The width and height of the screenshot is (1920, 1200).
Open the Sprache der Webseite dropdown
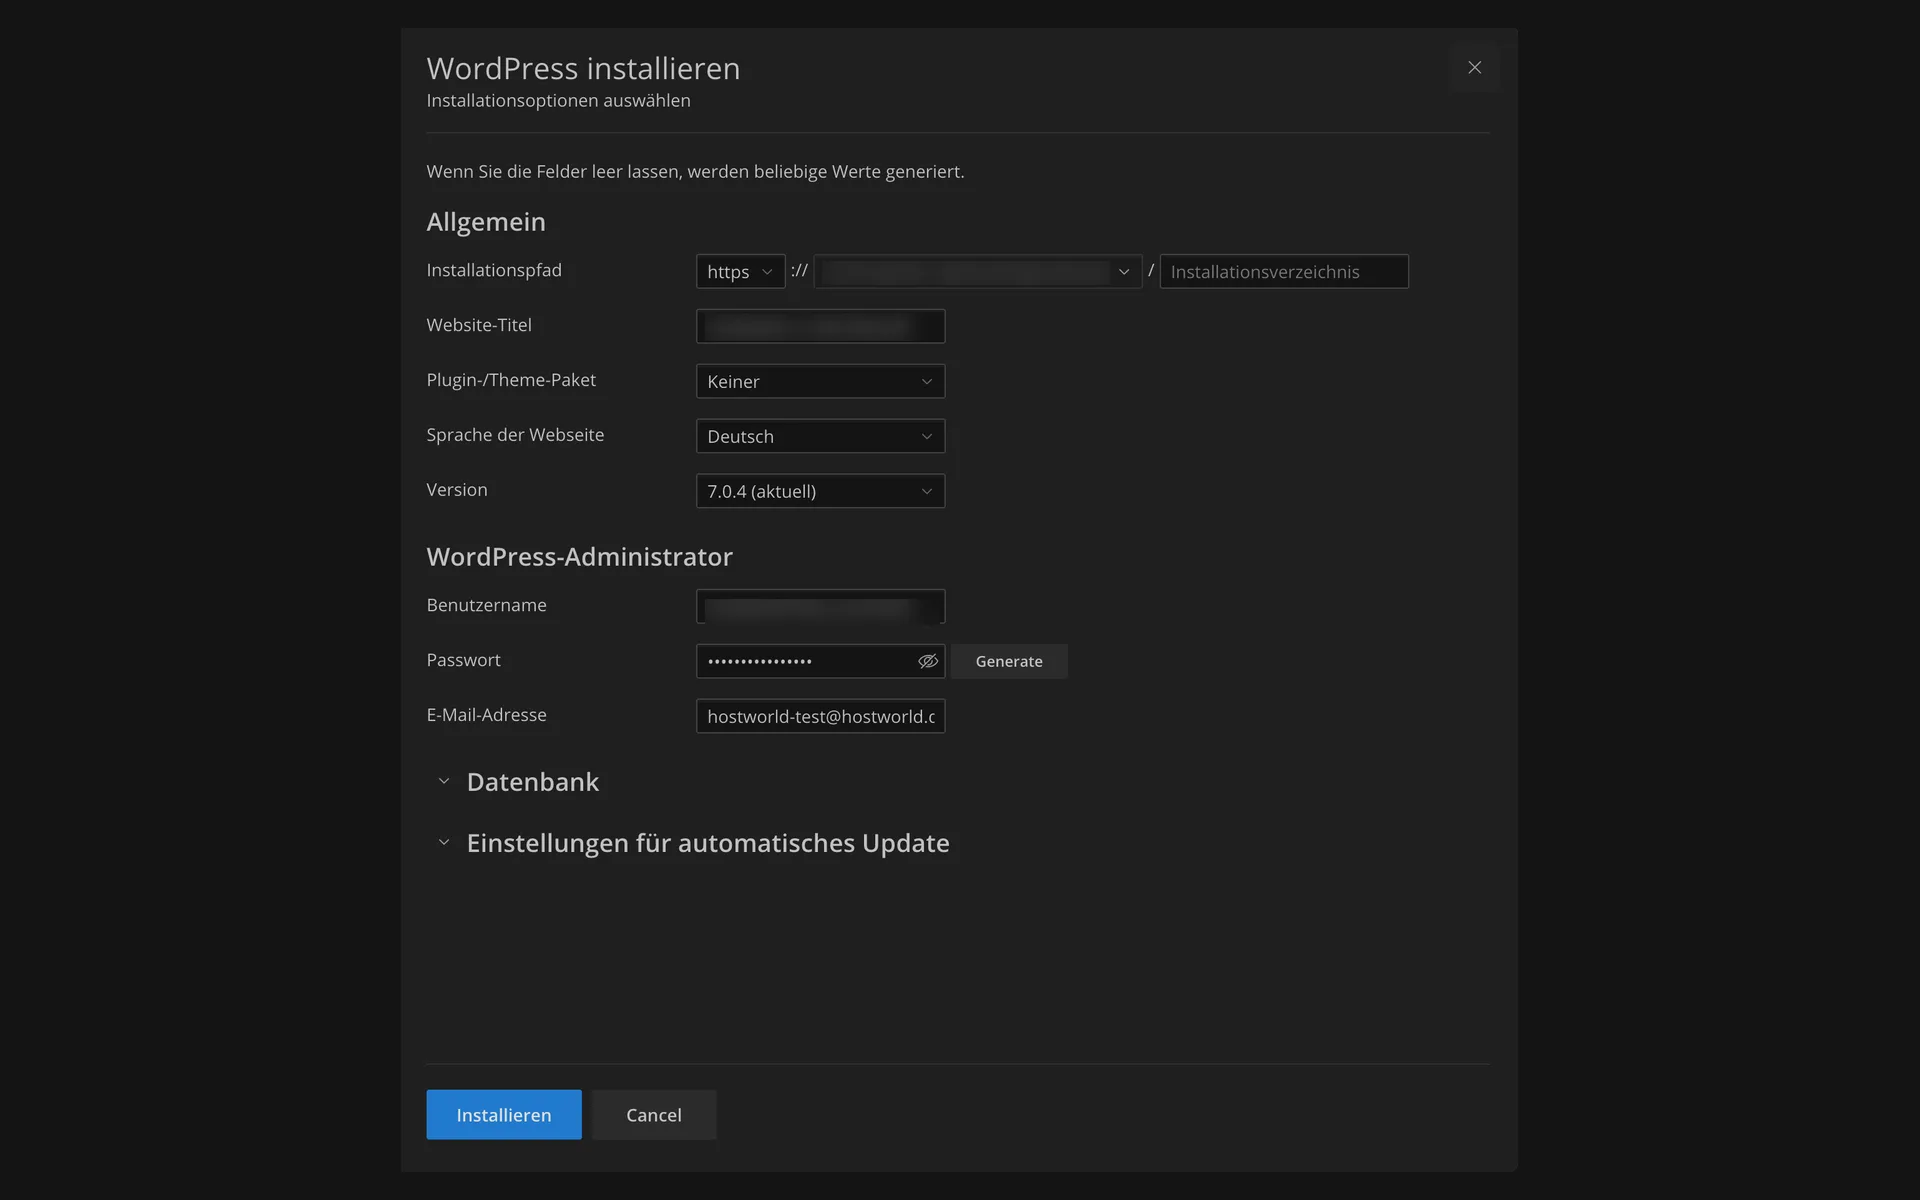point(820,436)
